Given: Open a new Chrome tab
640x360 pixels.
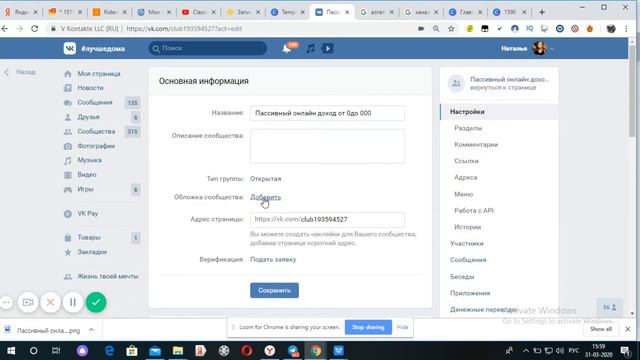Looking at the screenshot, I should pyautogui.click(x=542, y=12).
